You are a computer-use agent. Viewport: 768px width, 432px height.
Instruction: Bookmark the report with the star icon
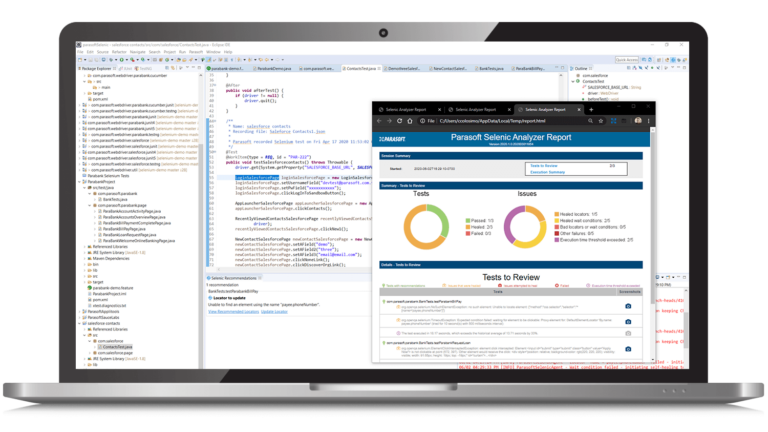tap(601, 121)
